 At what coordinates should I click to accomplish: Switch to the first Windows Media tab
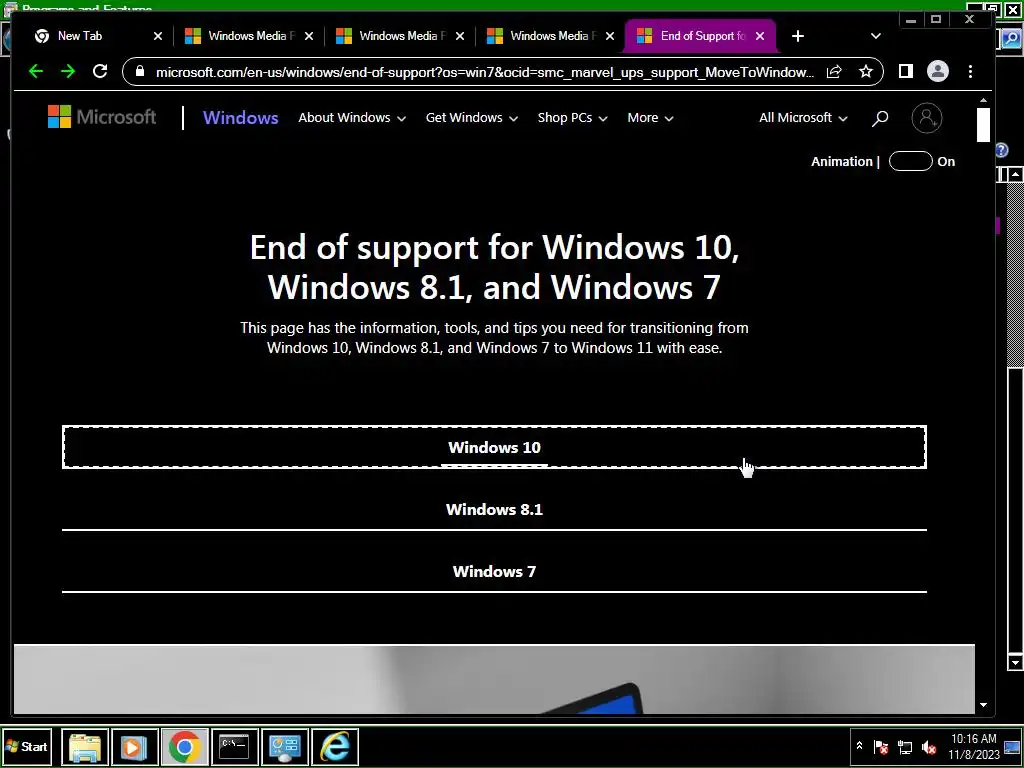click(x=248, y=36)
